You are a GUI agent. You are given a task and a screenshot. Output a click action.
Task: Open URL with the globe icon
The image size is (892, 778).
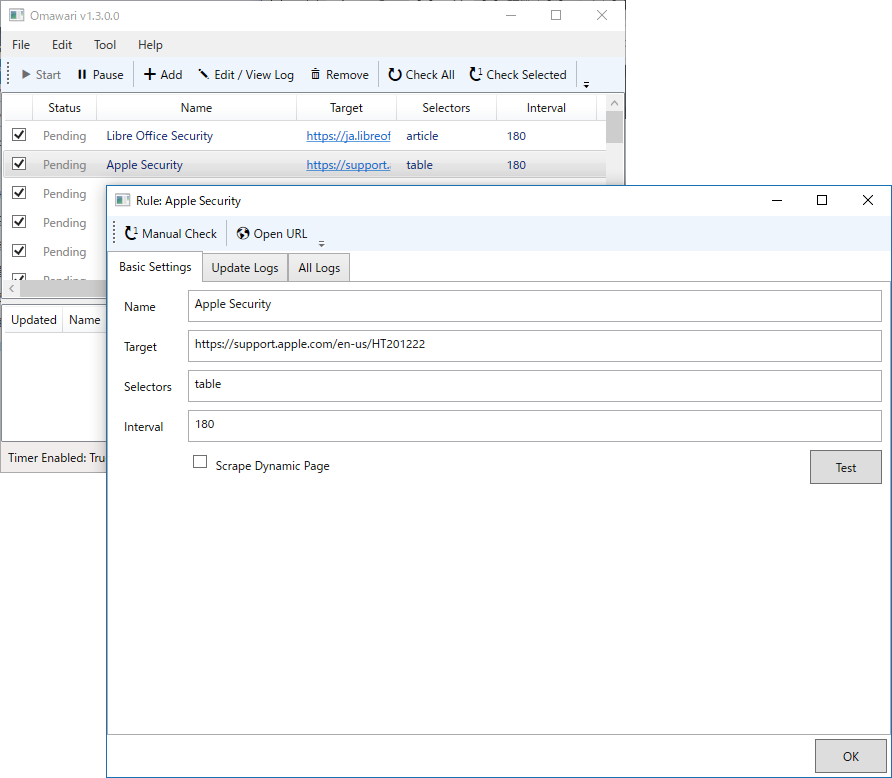272,234
